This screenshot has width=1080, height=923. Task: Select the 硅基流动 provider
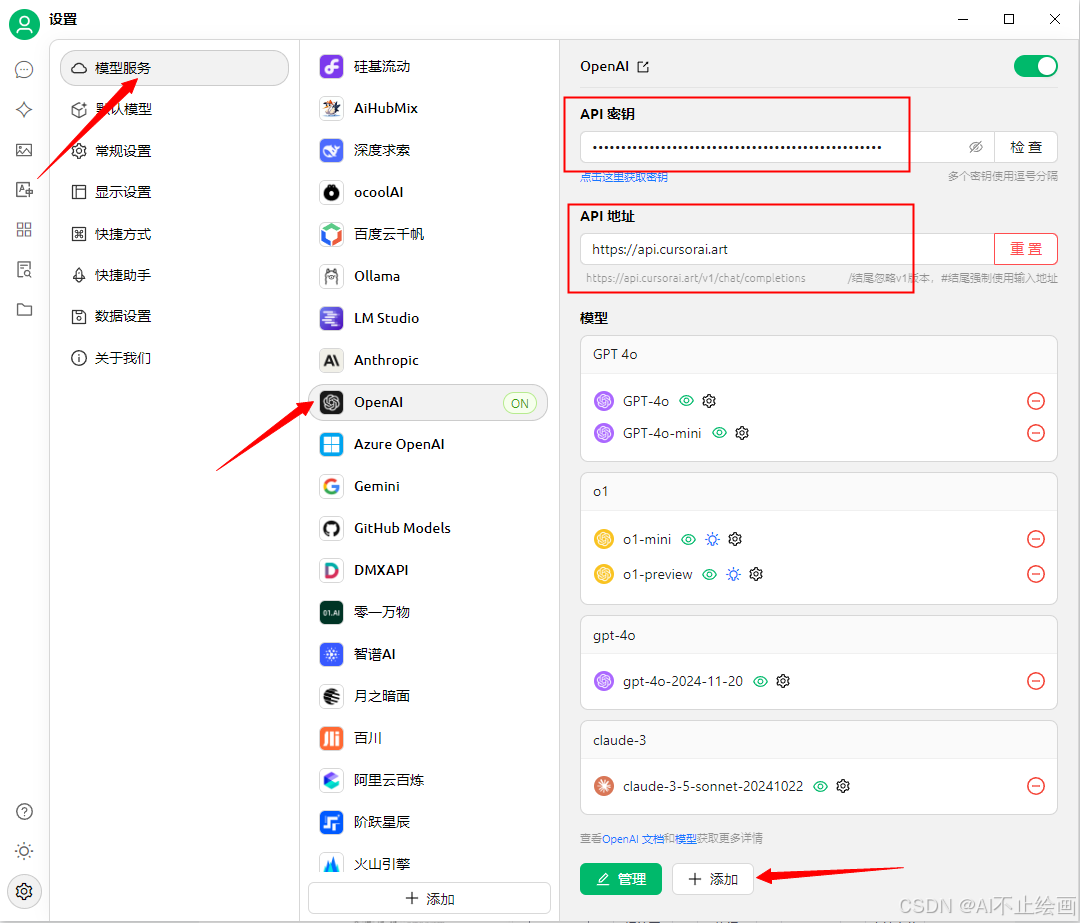click(x=428, y=67)
